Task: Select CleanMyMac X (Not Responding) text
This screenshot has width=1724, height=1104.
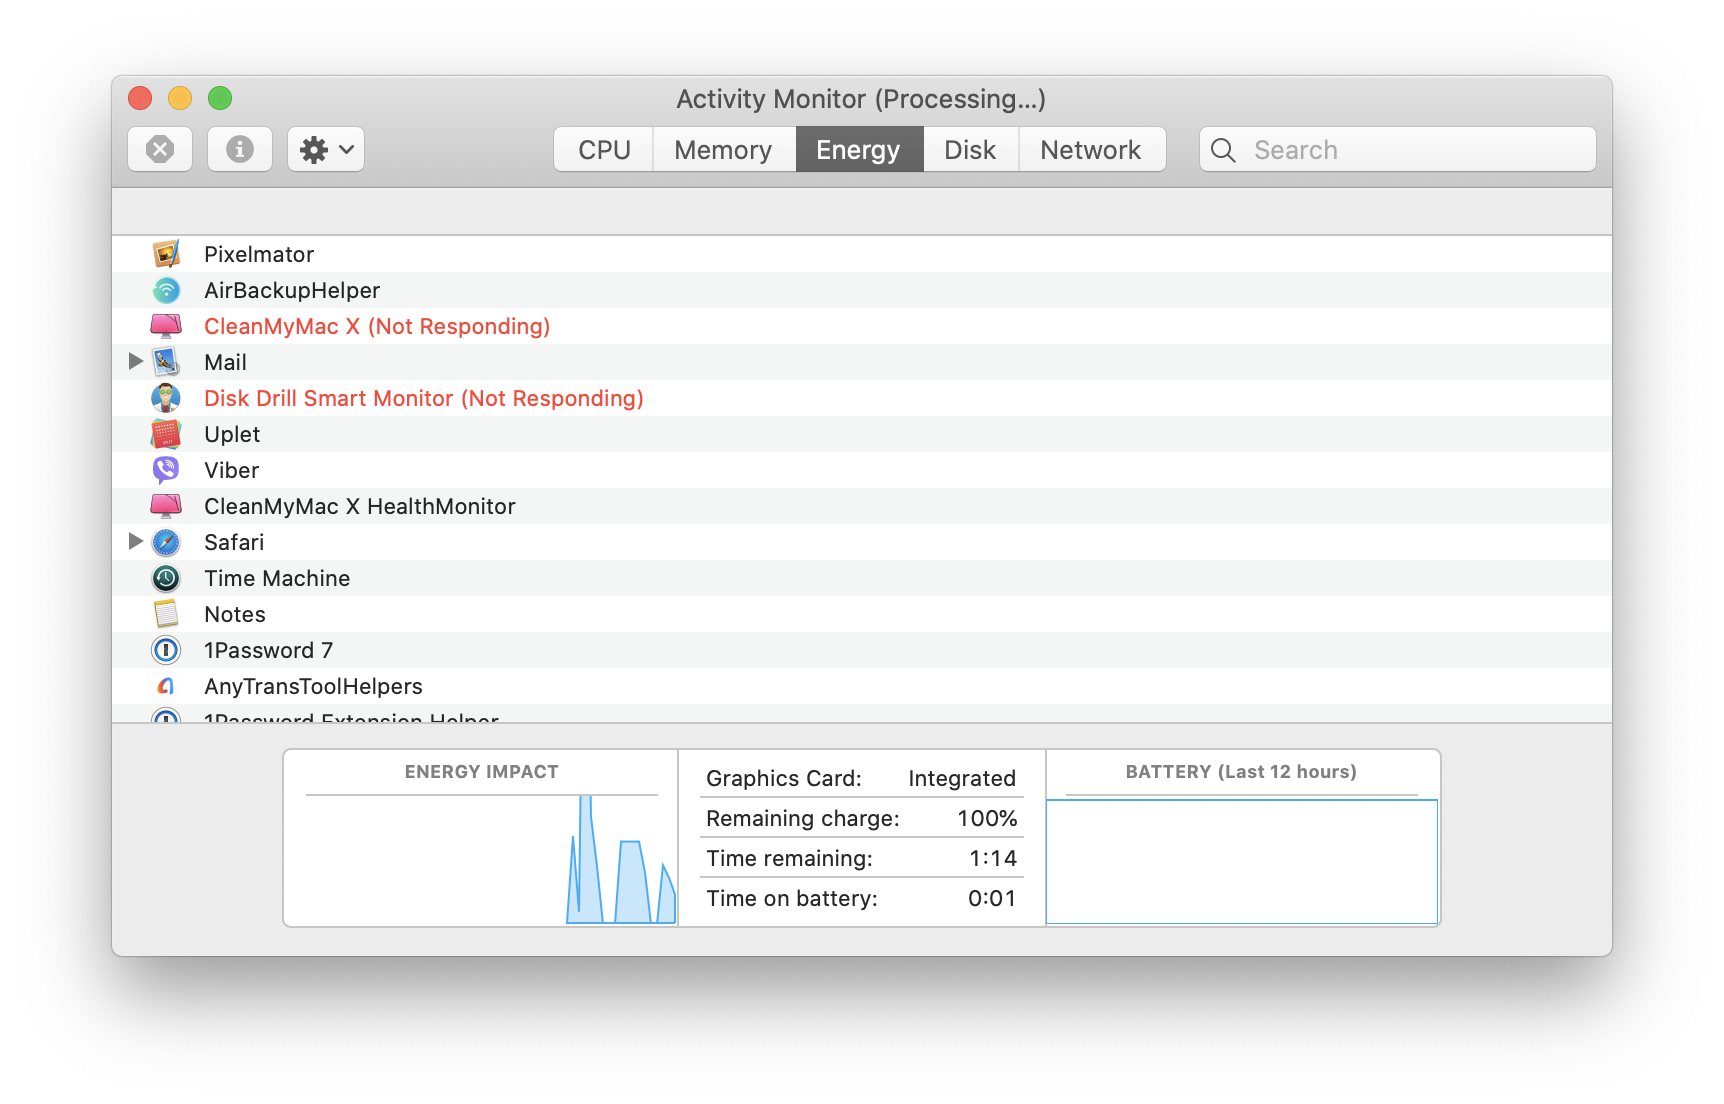Action: pyautogui.click(x=377, y=326)
